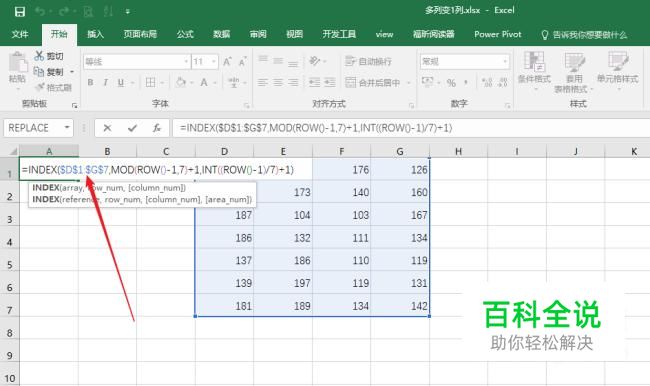This screenshot has height=386, width=650.
Task: Click the increase font size icon
Action: (227, 62)
